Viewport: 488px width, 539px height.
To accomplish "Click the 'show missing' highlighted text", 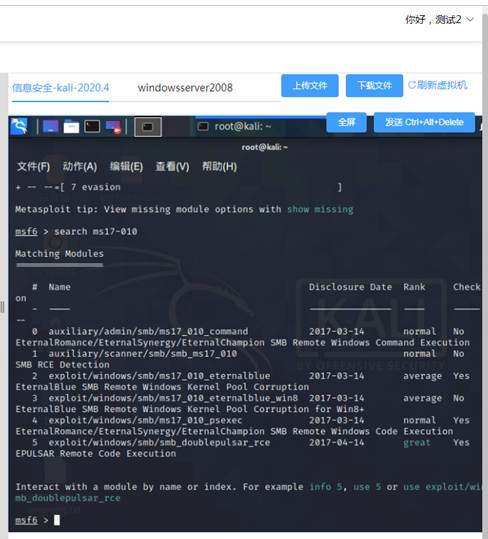I will click(x=320, y=209).
